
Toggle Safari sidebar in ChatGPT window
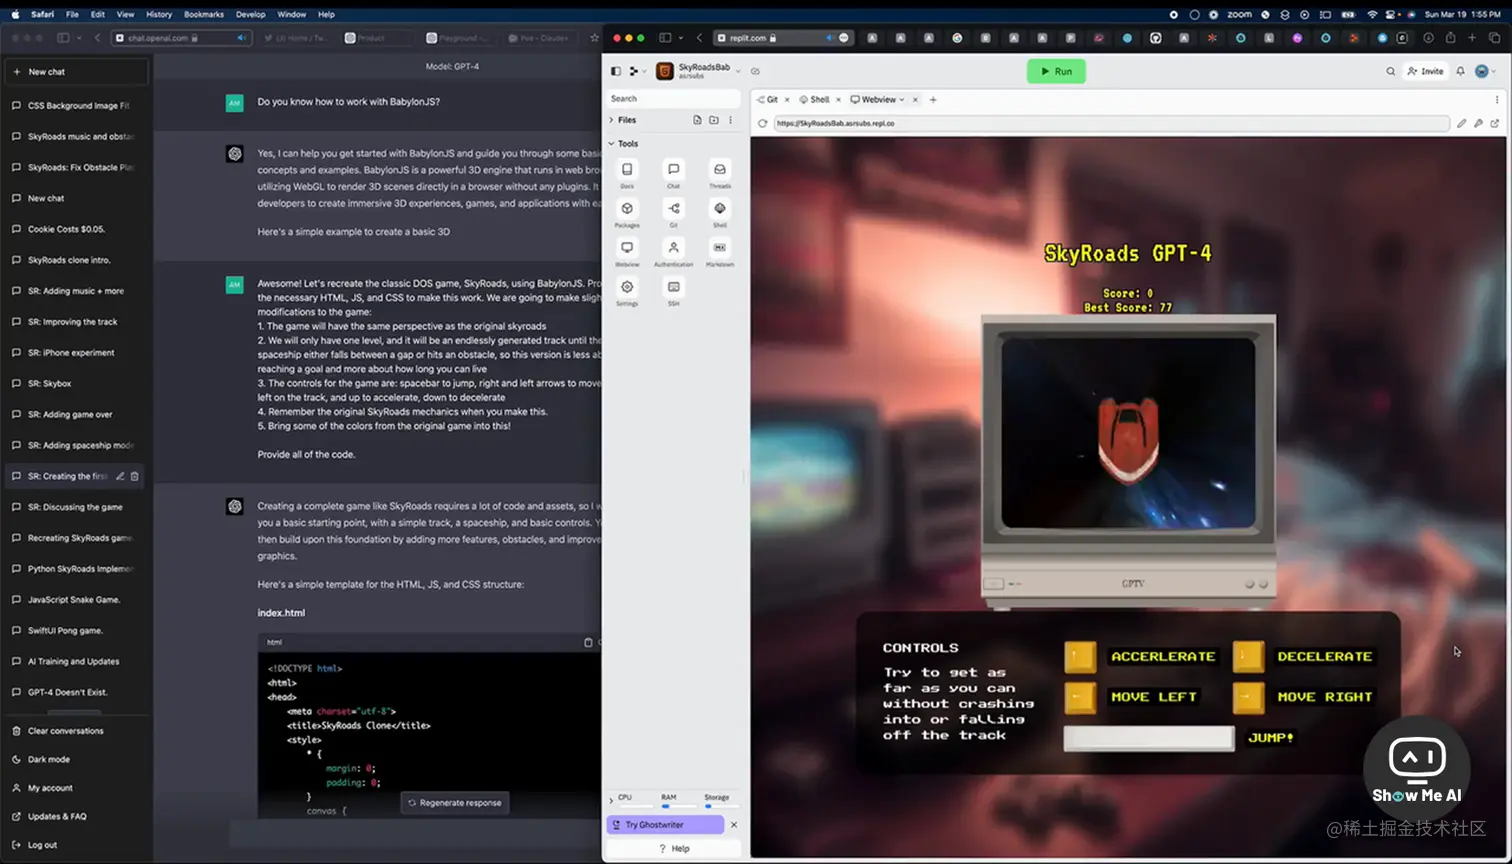click(x=63, y=38)
